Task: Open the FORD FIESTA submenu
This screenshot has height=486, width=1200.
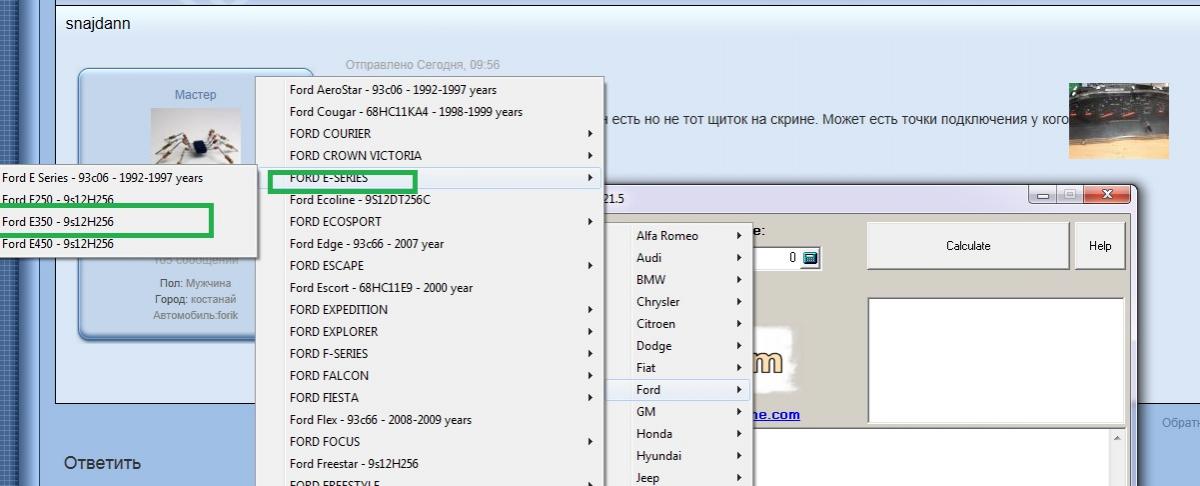Action: click(430, 398)
